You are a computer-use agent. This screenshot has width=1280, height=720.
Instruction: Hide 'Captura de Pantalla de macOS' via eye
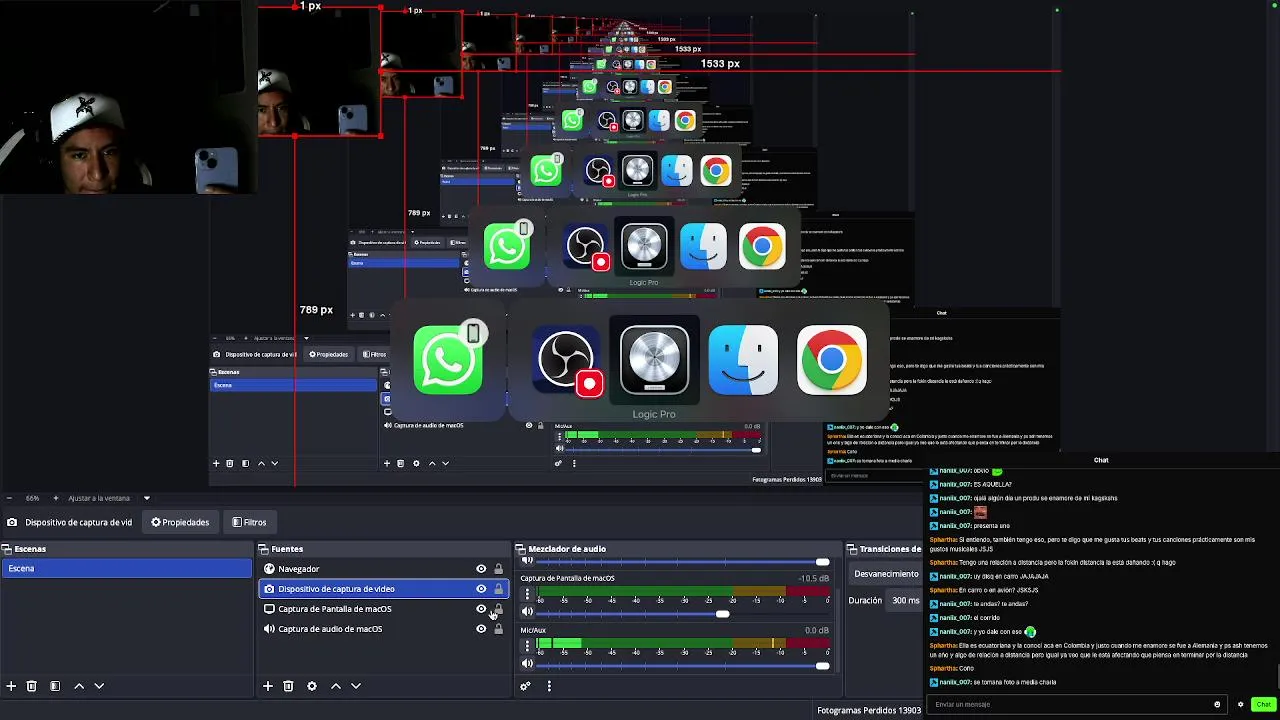tap(481, 609)
